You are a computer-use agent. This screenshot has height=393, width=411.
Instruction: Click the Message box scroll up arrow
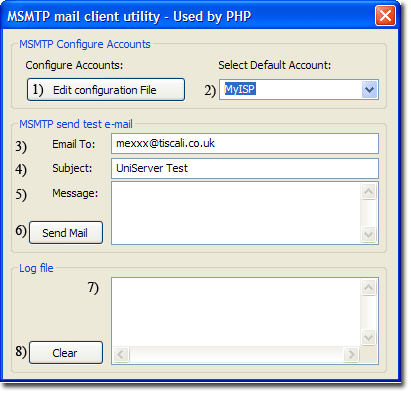pyautogui.click(x=369, y=192)
